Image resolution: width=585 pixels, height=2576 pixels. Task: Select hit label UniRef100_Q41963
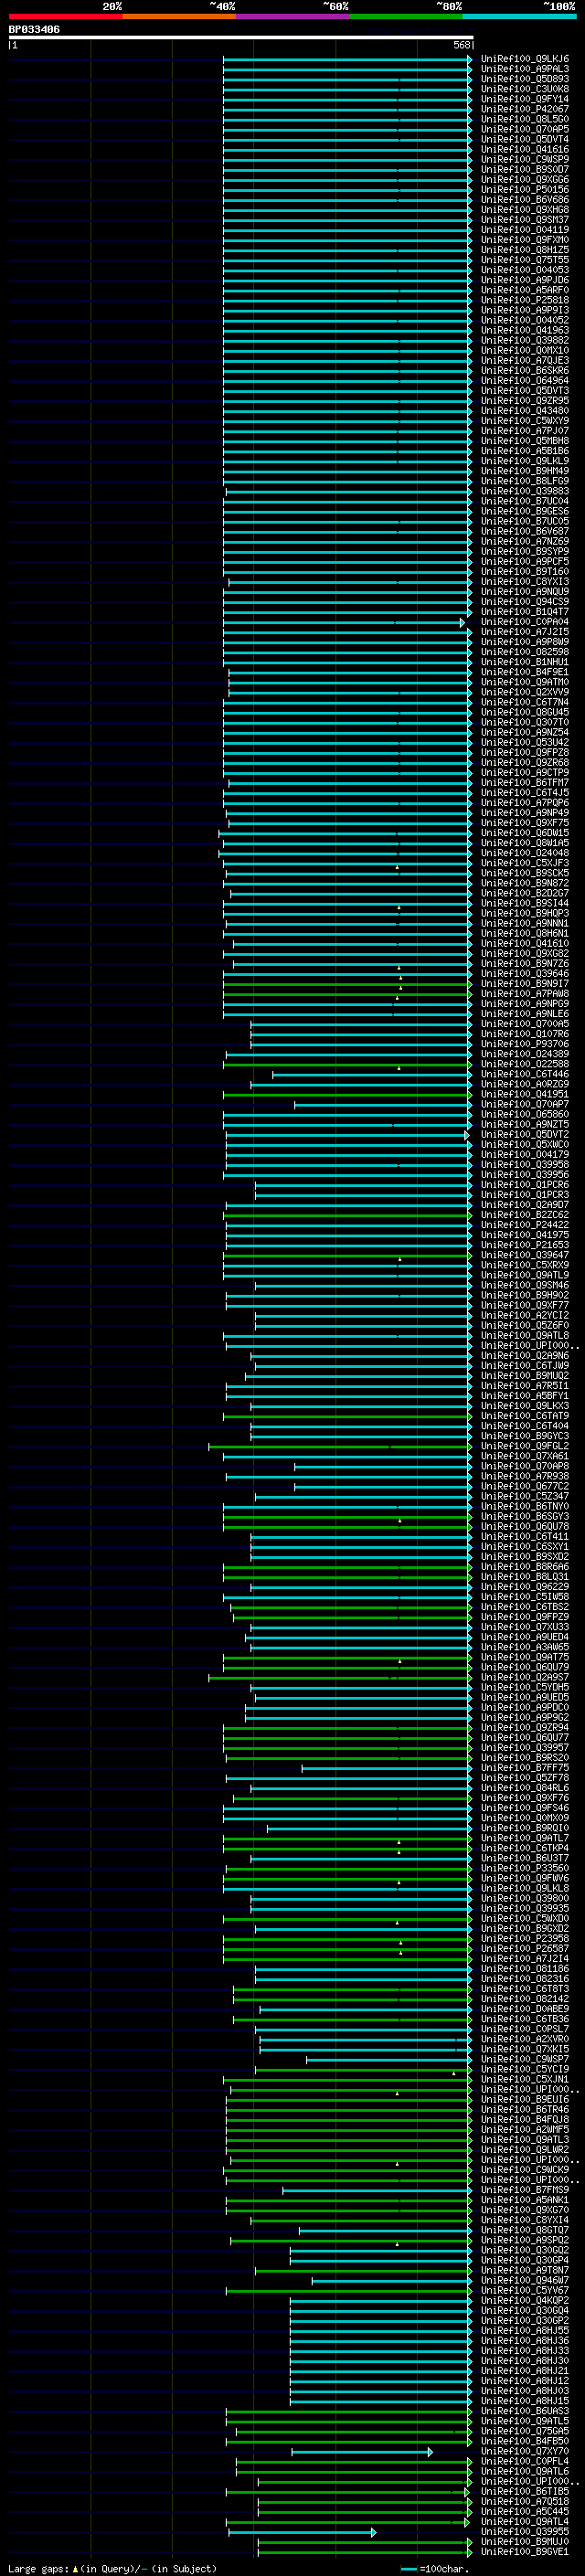[524, 330]
